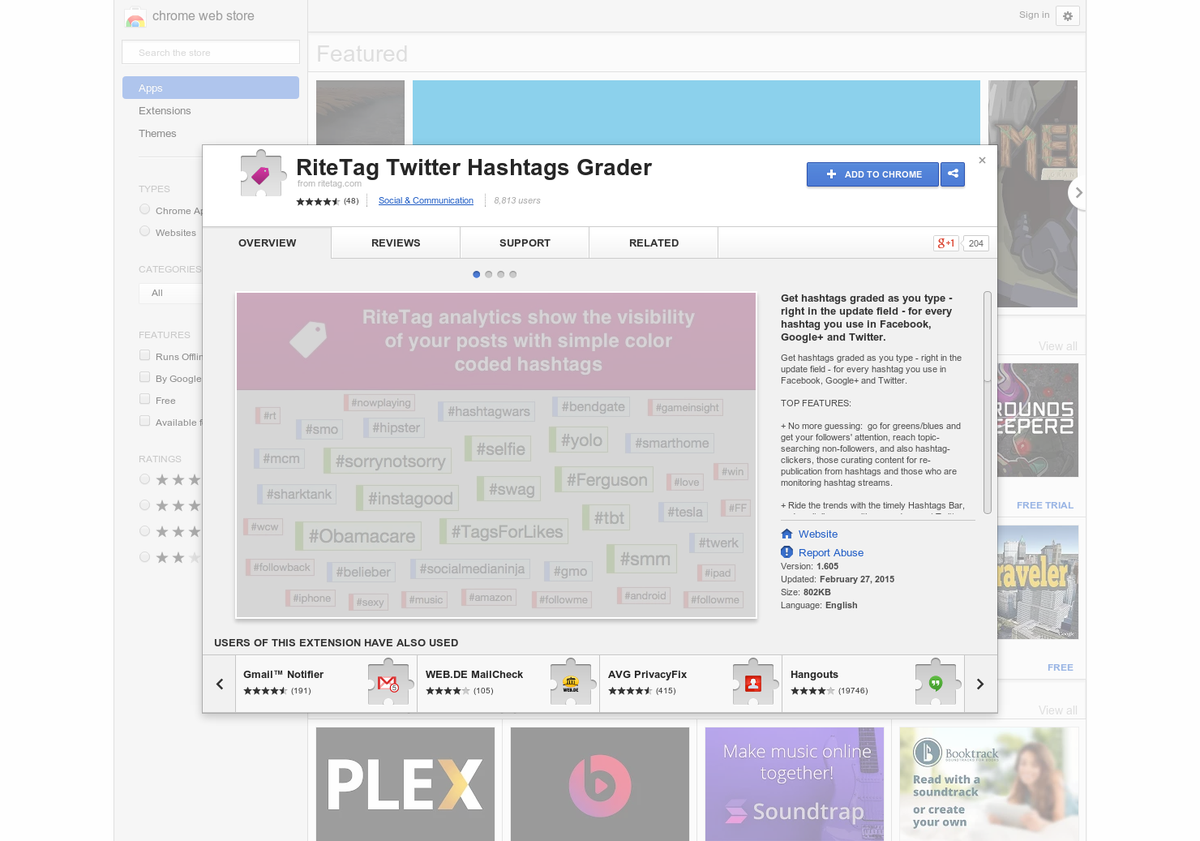Click the WEB.DE MailCheck extension icon

point(571,682)
